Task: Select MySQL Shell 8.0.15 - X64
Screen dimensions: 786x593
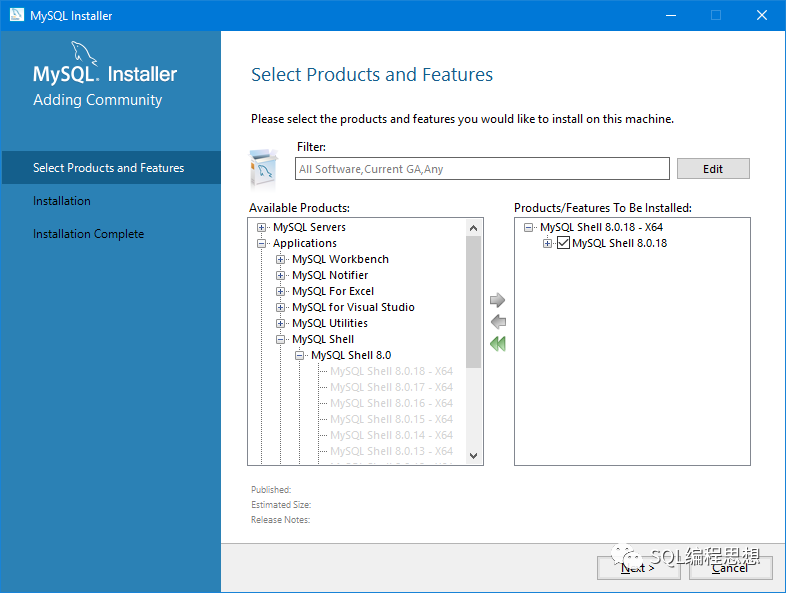Action: 391,420
